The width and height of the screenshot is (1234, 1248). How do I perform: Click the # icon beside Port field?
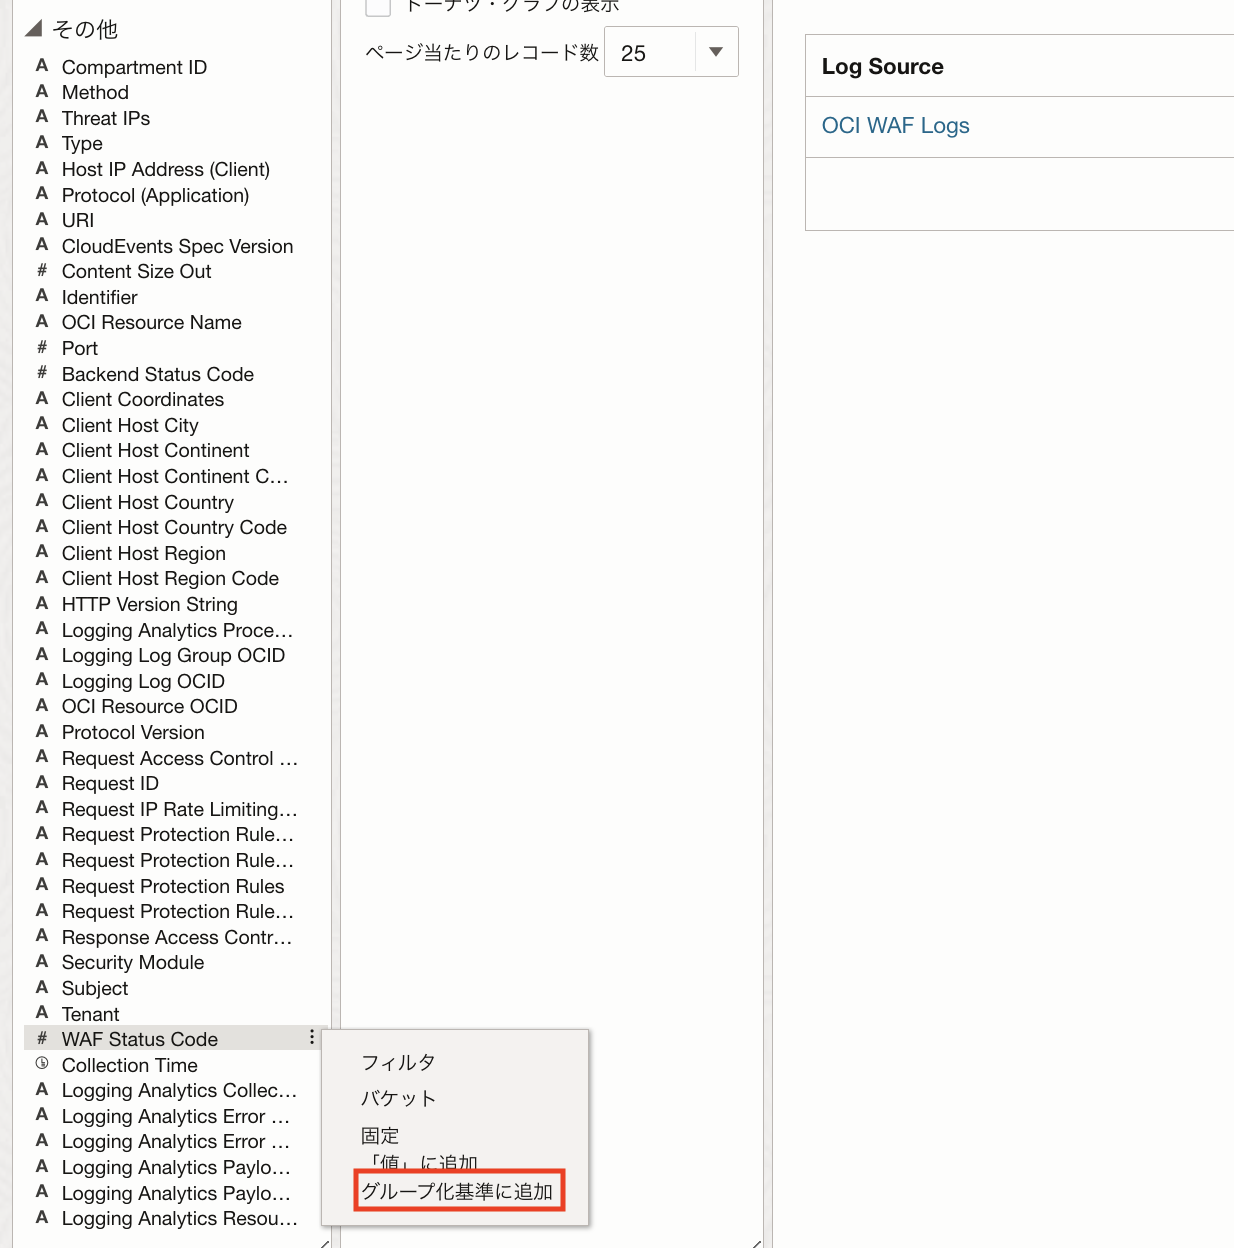pyautogui.click(x=42, y=348)
